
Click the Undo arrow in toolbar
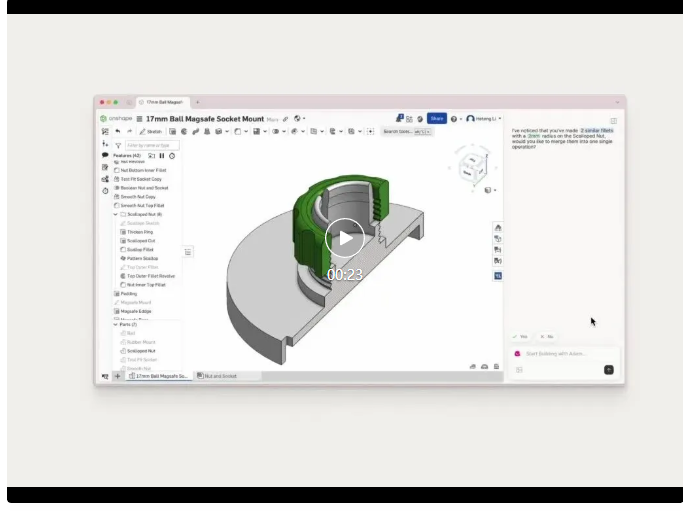[118, 131]
